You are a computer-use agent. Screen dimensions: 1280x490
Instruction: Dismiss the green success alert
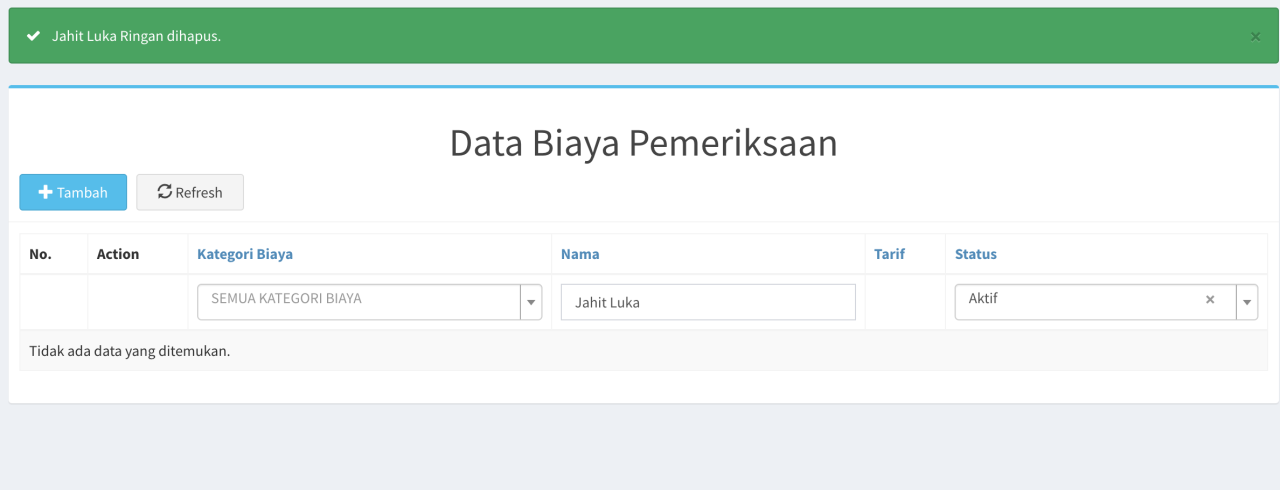pos(1255,36)
